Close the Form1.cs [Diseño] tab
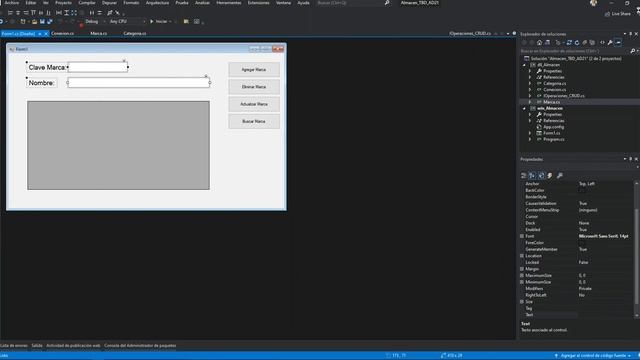The image size is (640, 360). [46, 33]
